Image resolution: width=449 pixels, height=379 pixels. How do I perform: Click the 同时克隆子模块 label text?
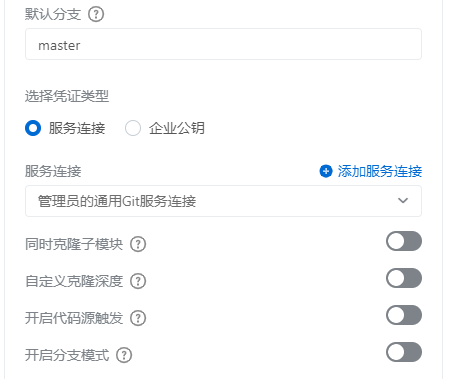(74, 244)
